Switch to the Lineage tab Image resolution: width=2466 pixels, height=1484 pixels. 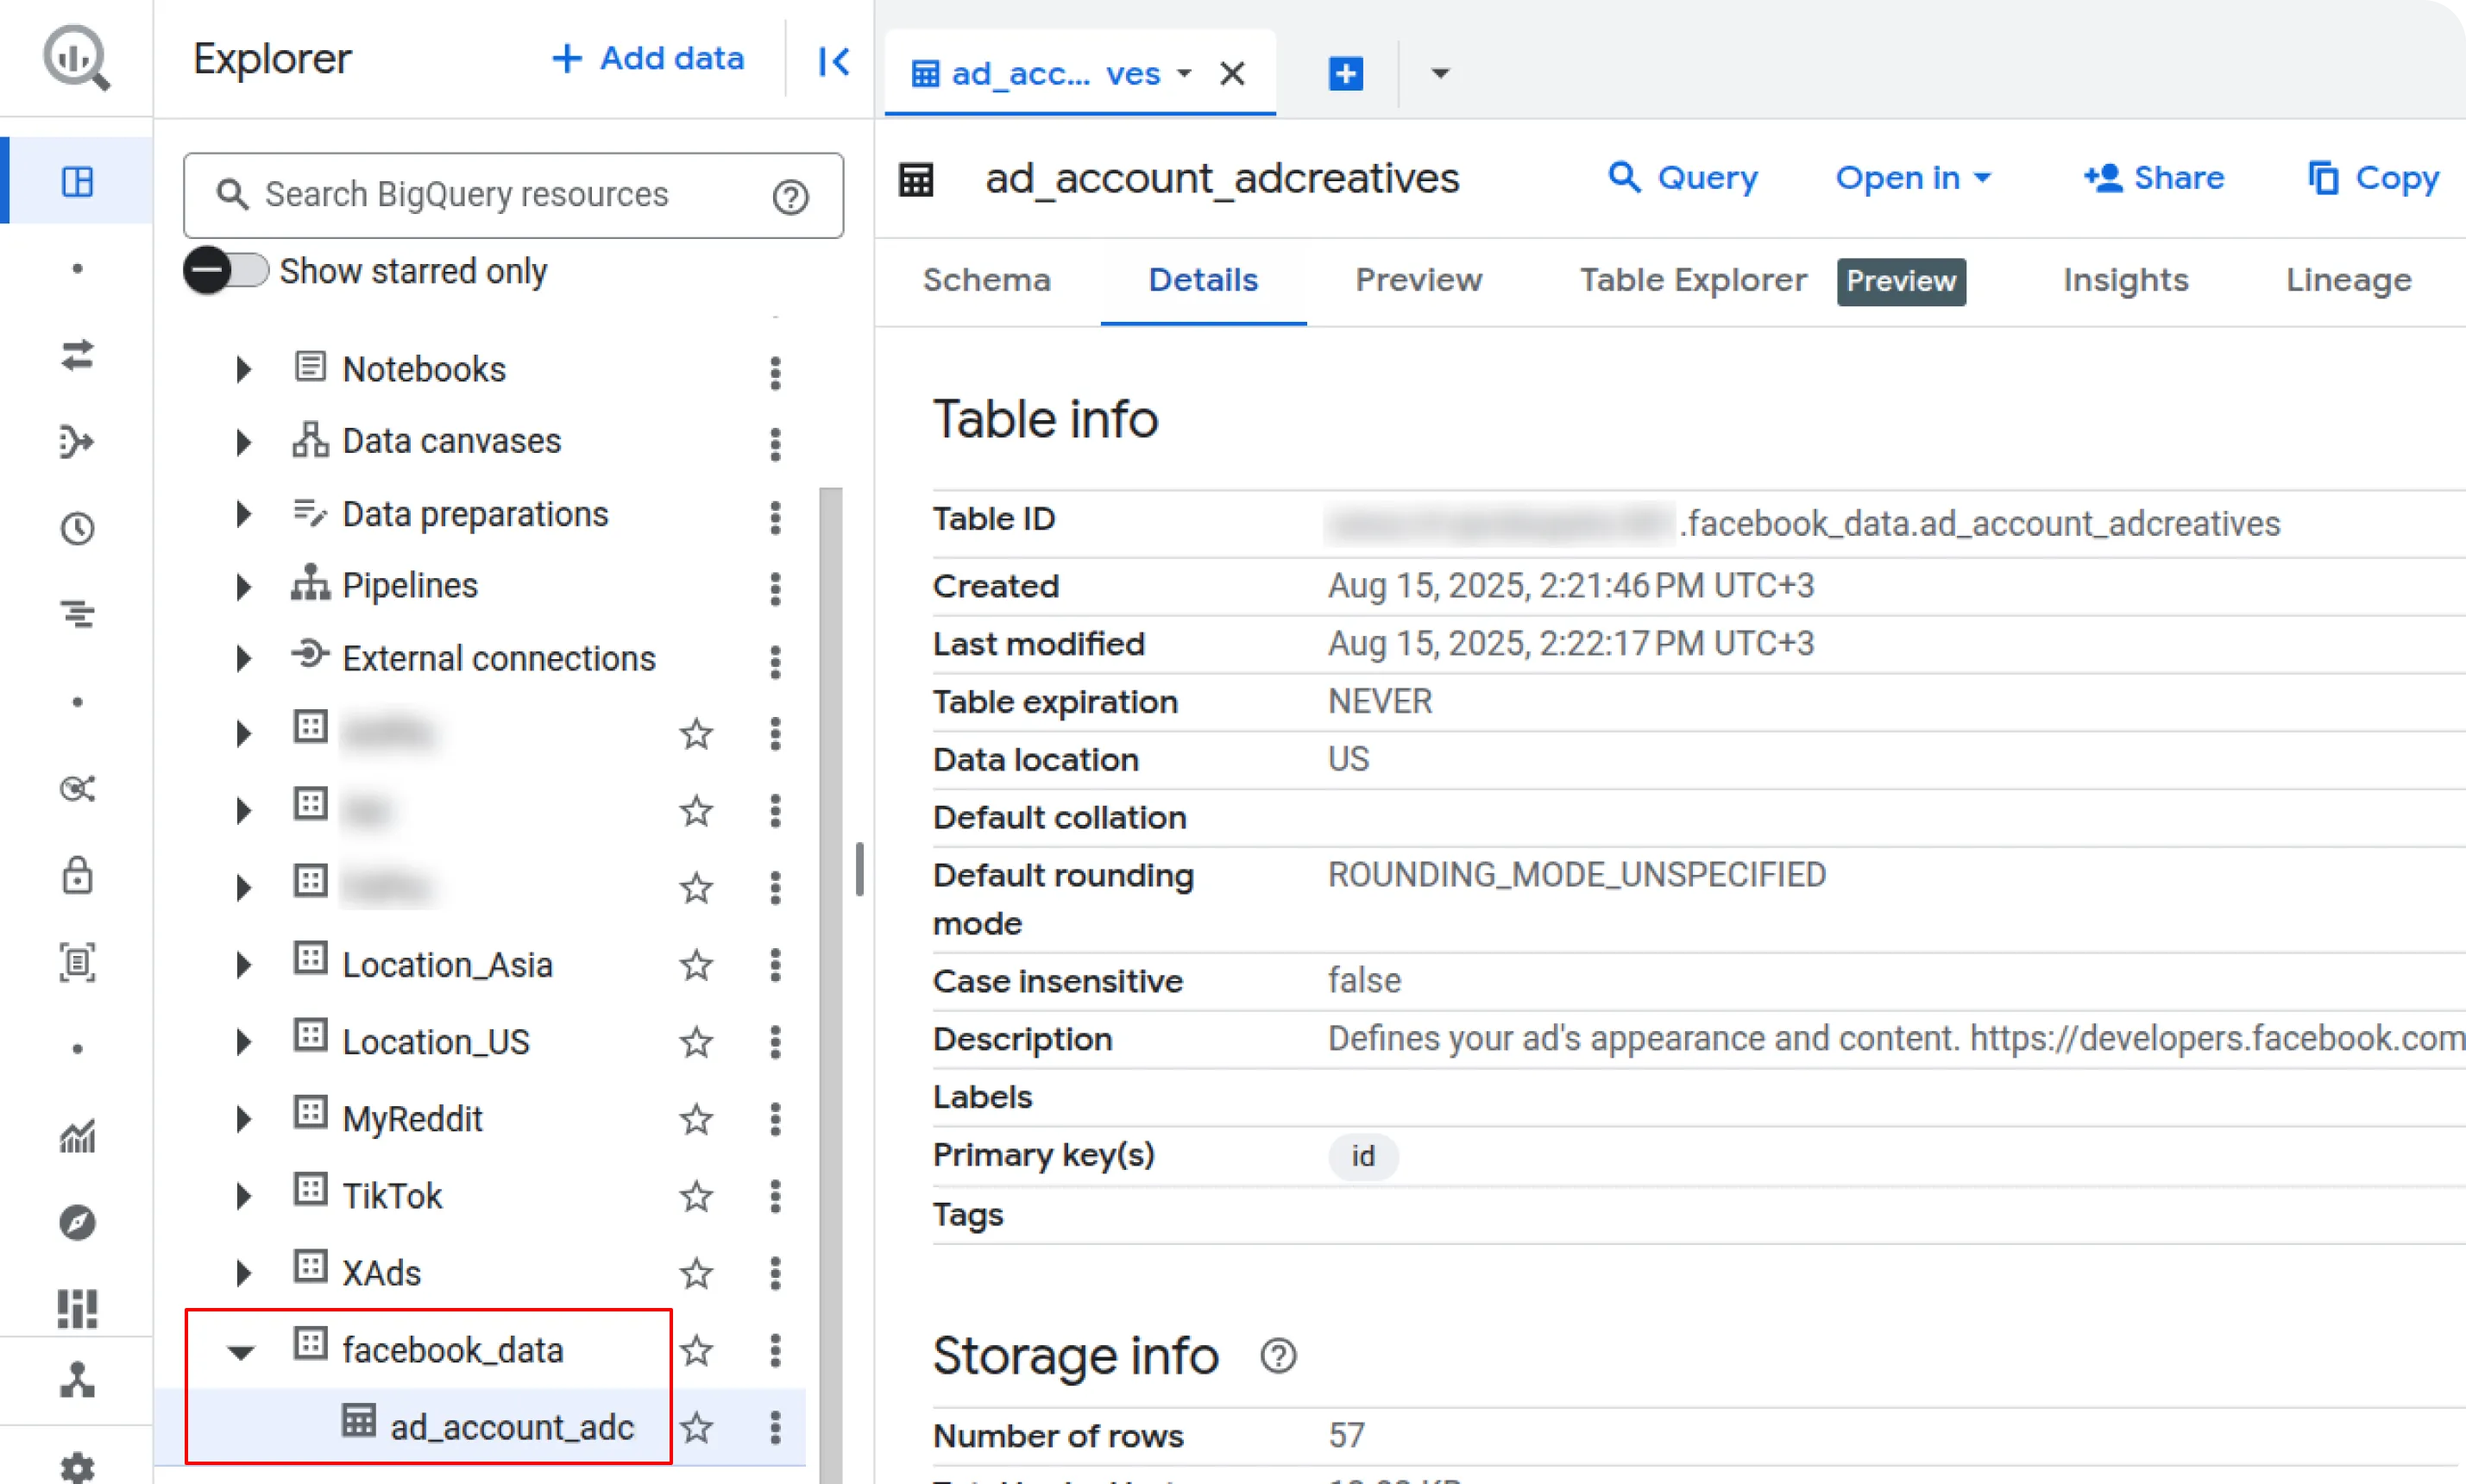coord(2347,280)
